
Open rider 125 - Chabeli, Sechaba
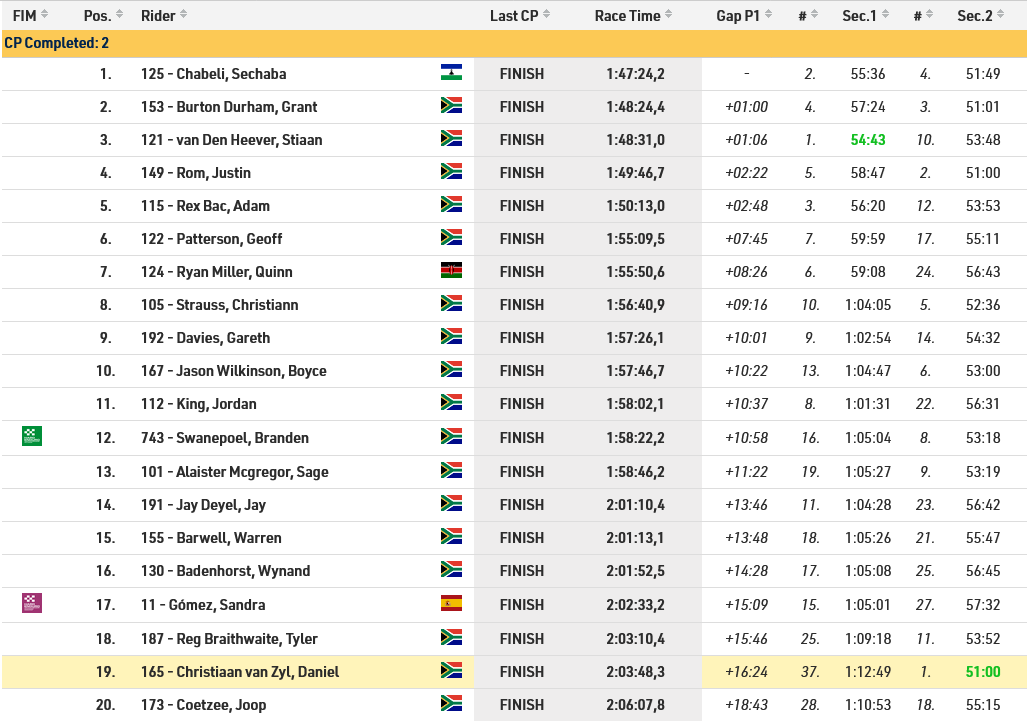pyautogui.click(x=214, y=73)
